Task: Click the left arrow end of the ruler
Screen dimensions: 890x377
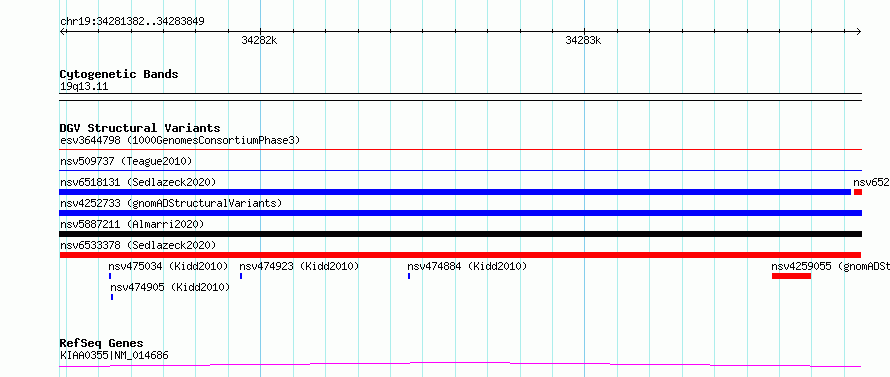Action: tap(63, 32)
